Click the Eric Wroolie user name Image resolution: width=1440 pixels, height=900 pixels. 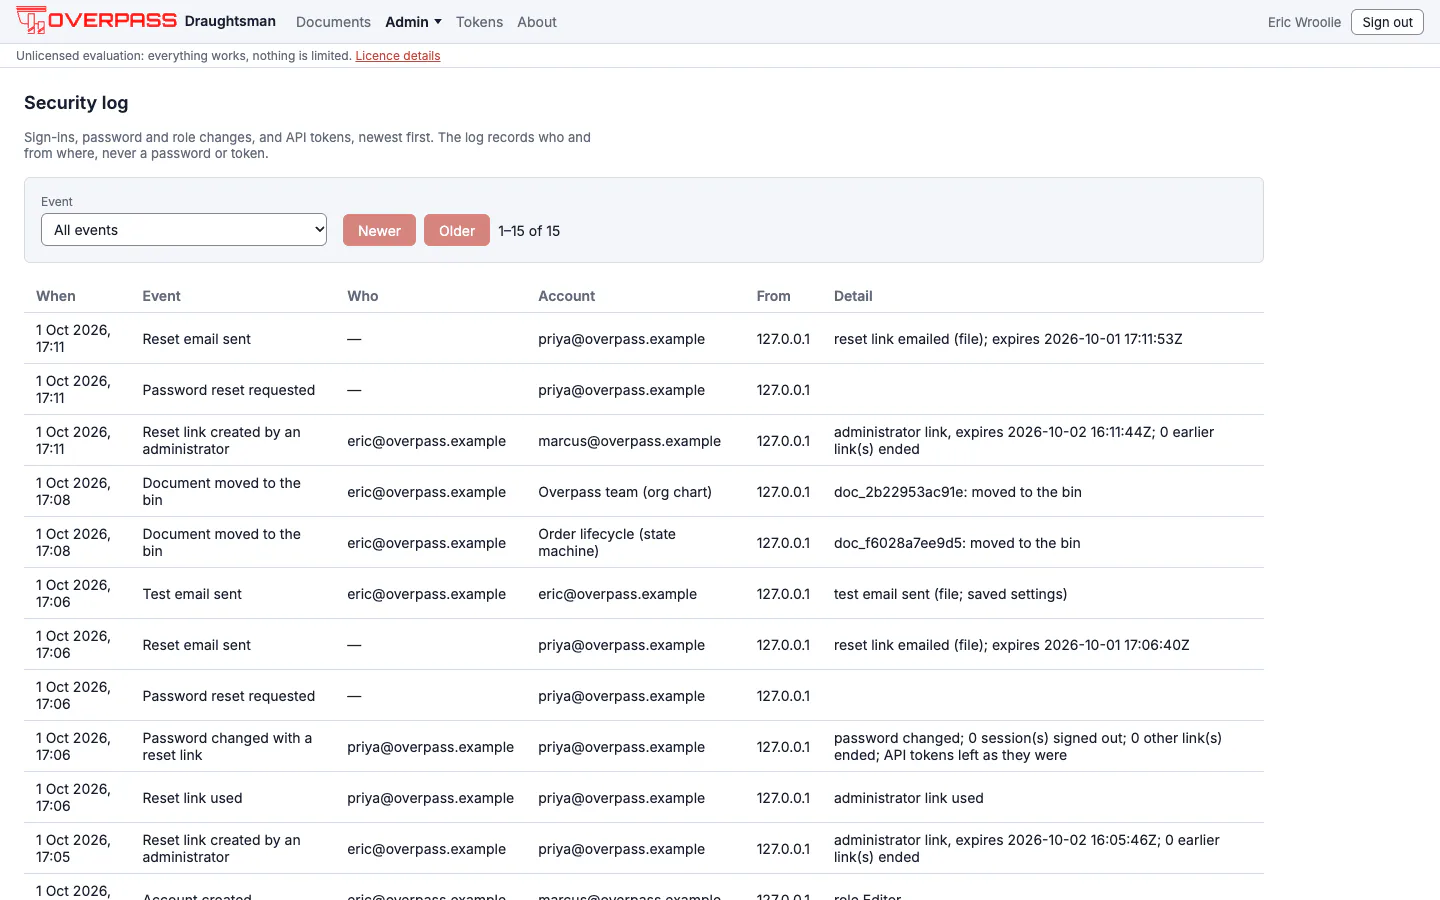(1304, 22)
